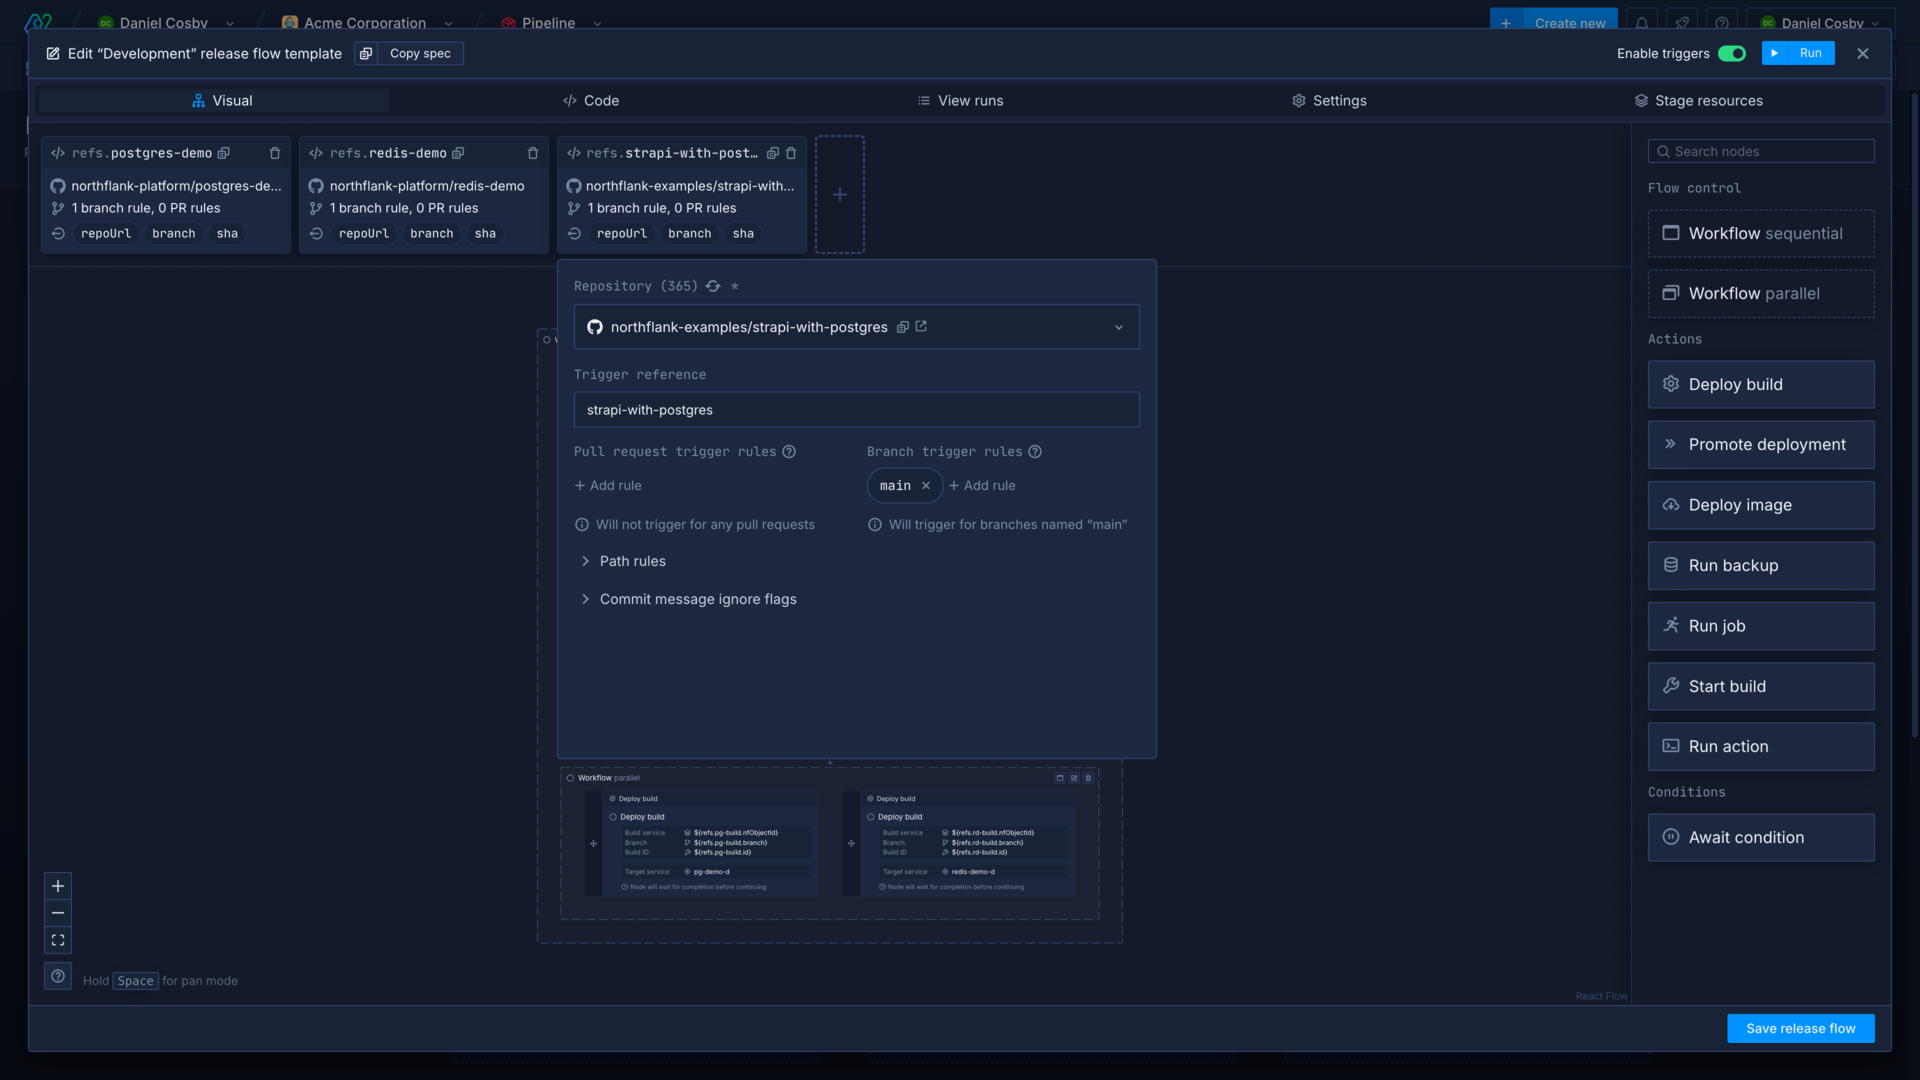This screenshot has width=1920, height=1080.
Task: Click repoUrl chip in postgres-demo card
Action: click(106, 234)
